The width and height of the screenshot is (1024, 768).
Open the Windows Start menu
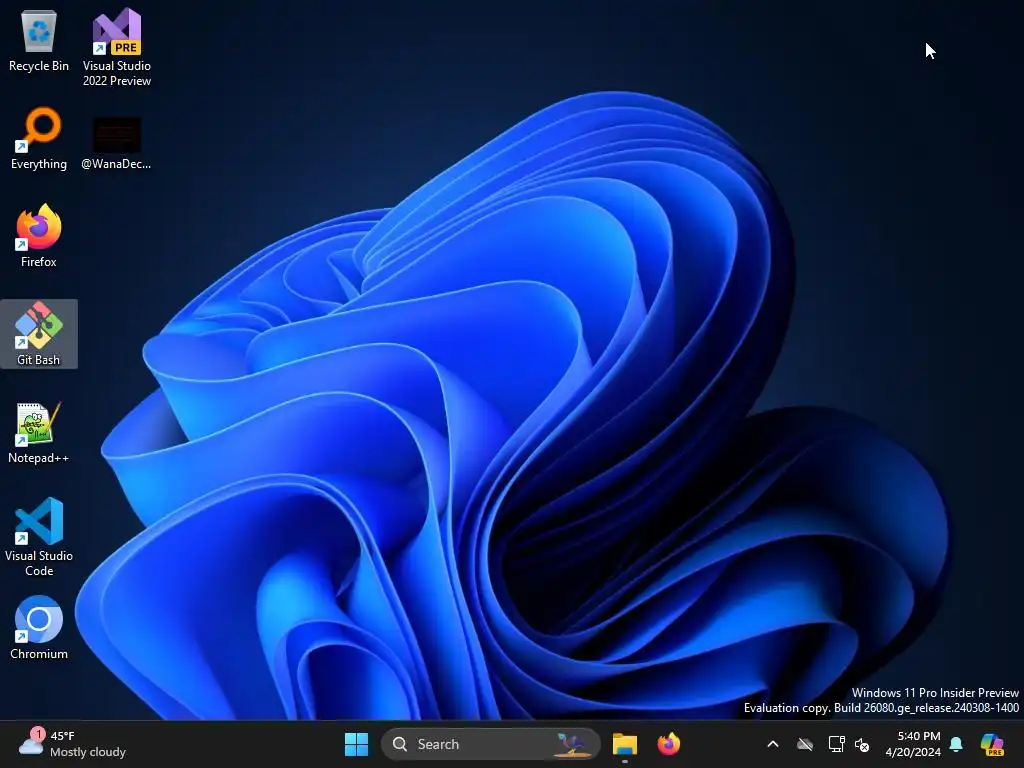(356, 744)
